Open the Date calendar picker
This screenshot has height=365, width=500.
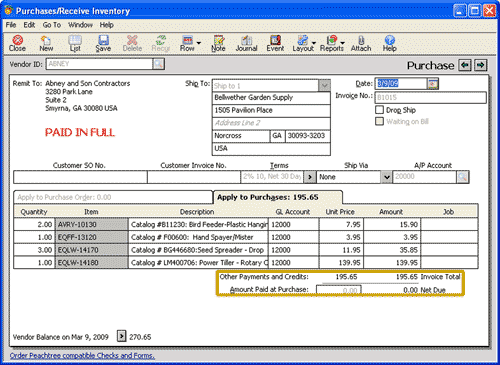433,84
